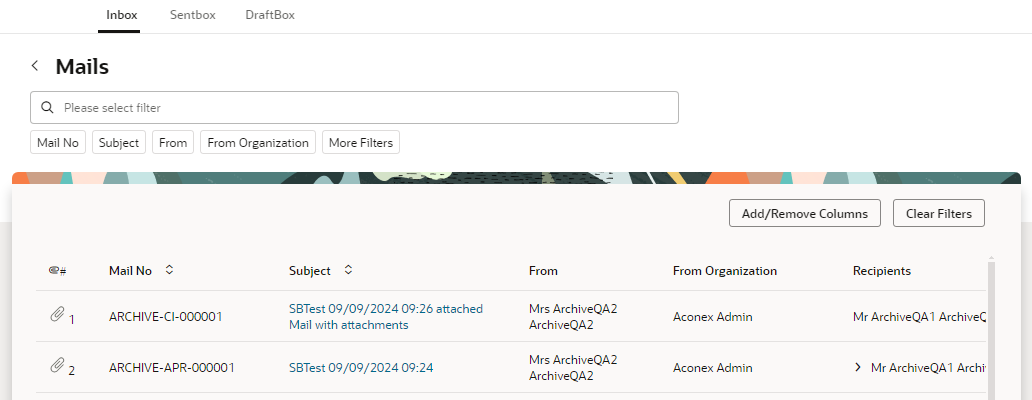This screenshot has width=1032, height=400.
Task: Open mail SBTest 09/09/2024 09:24 link
Action: [361, 368]
